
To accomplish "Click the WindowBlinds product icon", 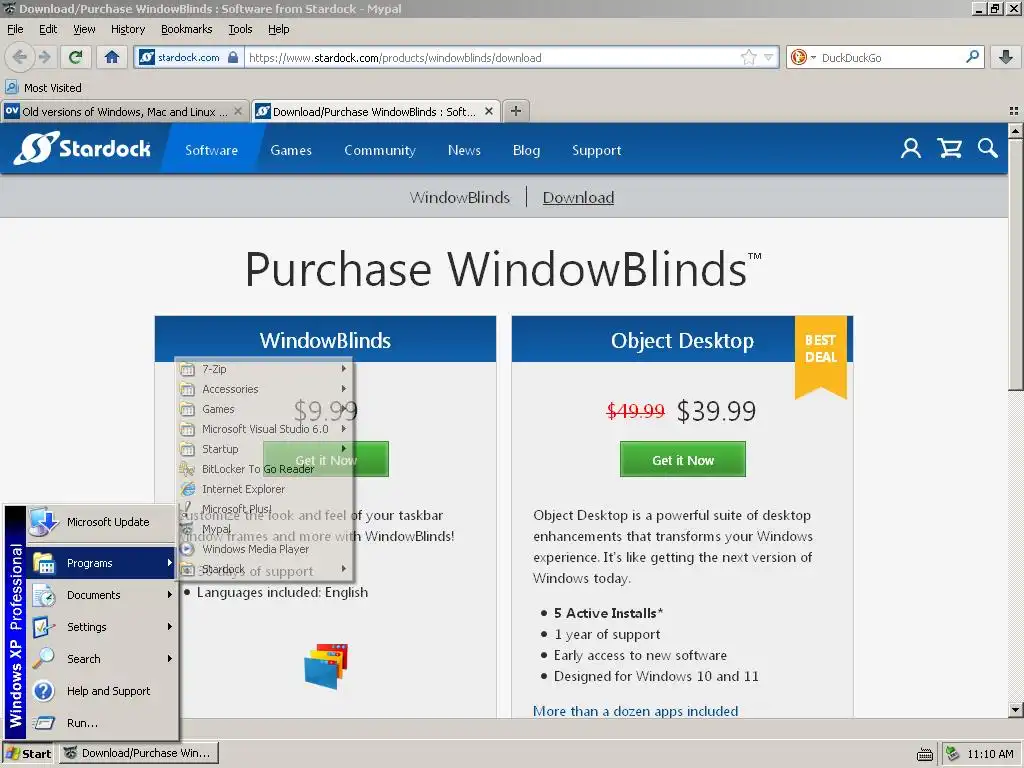I will 326,665.
